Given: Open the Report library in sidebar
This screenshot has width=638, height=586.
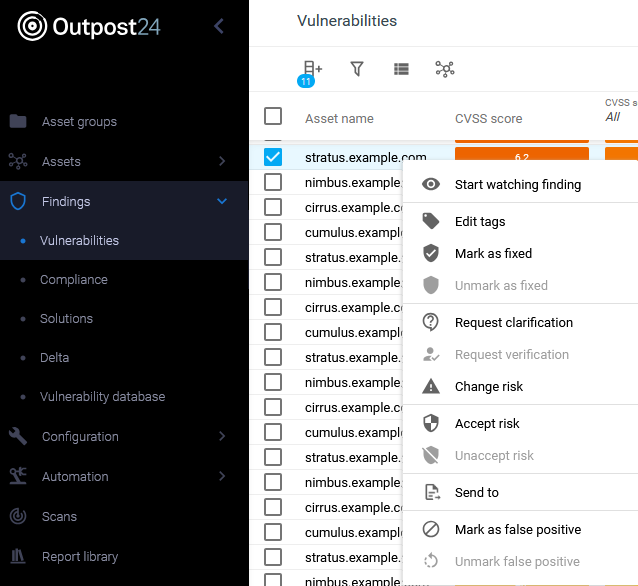Looking at the screenshot, I should tap(79, 557).
